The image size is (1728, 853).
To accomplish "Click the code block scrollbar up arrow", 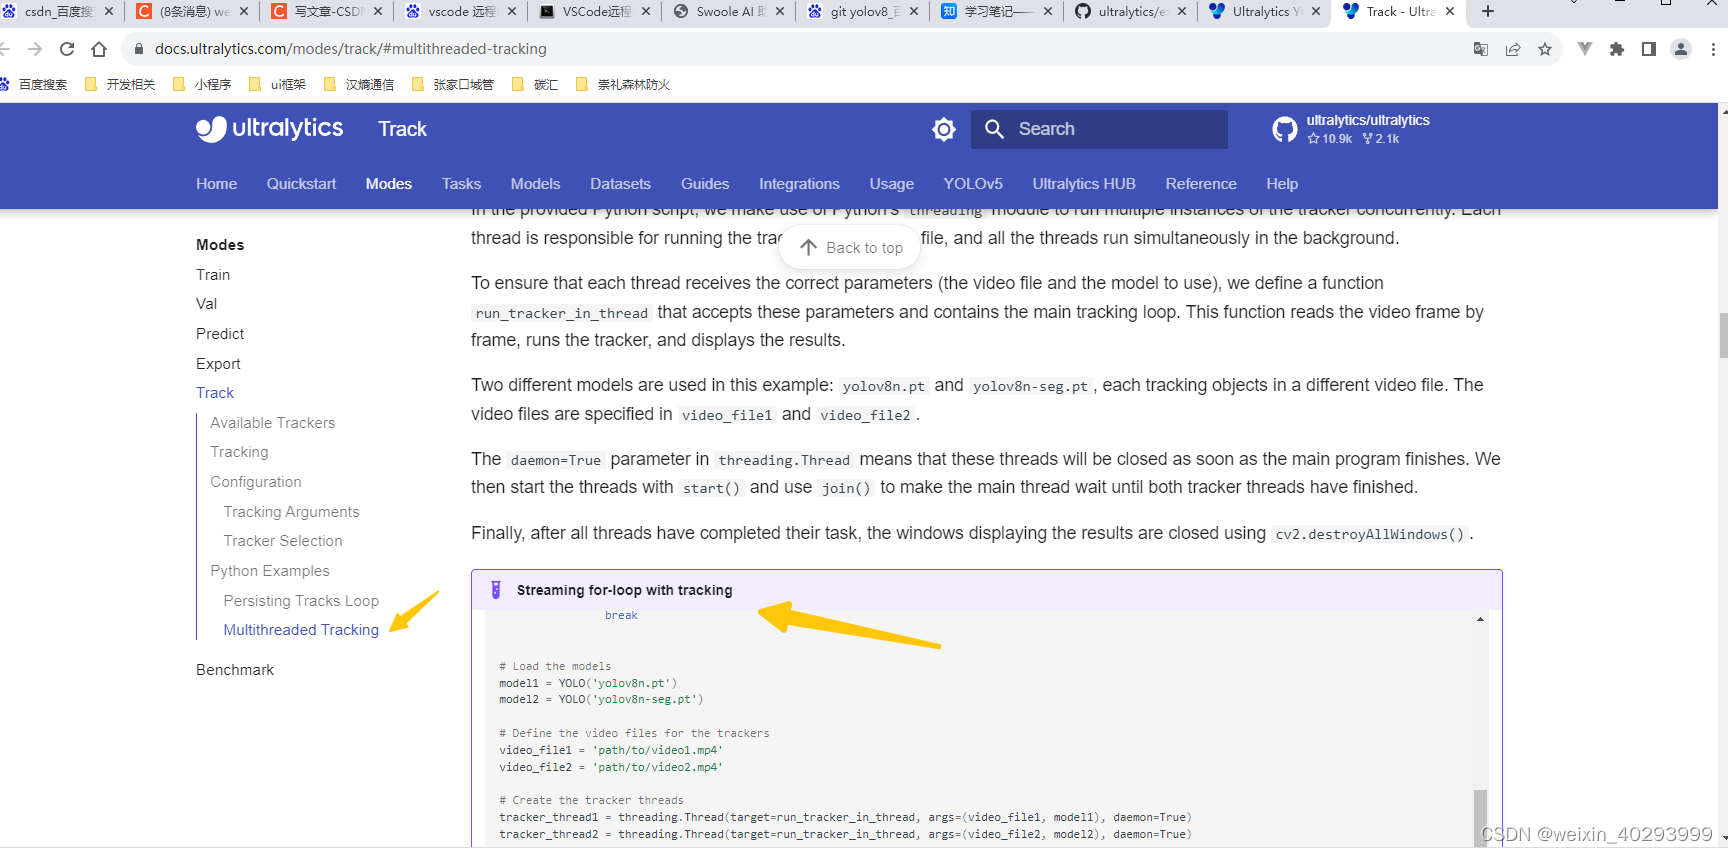I will point(1480,620).
